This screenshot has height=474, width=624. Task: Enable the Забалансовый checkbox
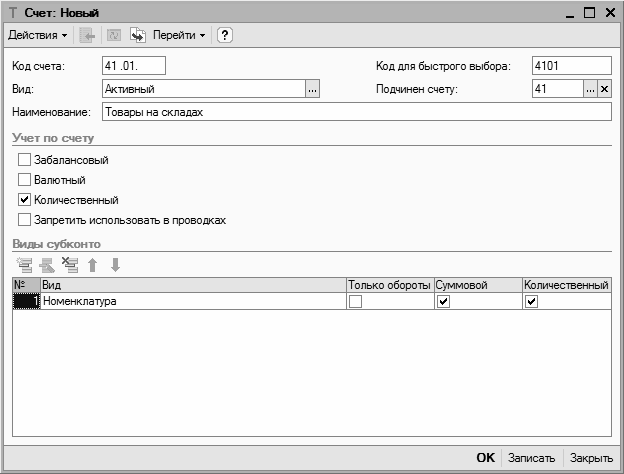(x=25, y=160)
